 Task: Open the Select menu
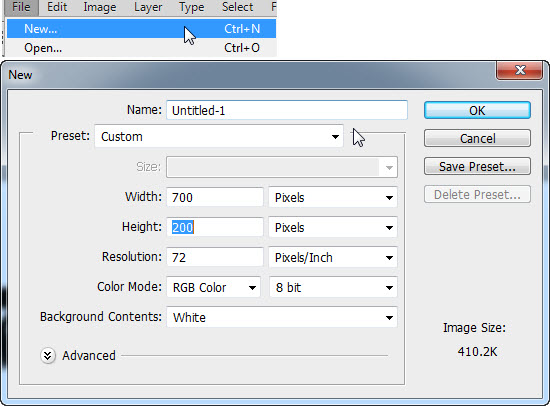[237, 7]
